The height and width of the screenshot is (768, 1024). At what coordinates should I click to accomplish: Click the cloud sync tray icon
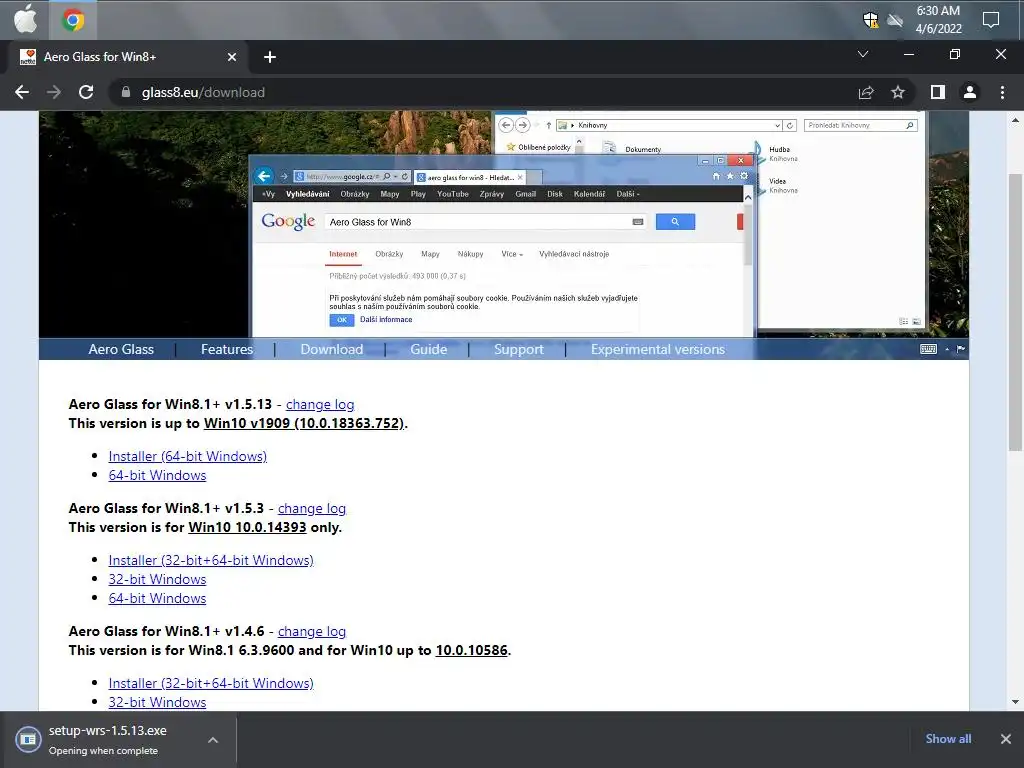(895, 20)
